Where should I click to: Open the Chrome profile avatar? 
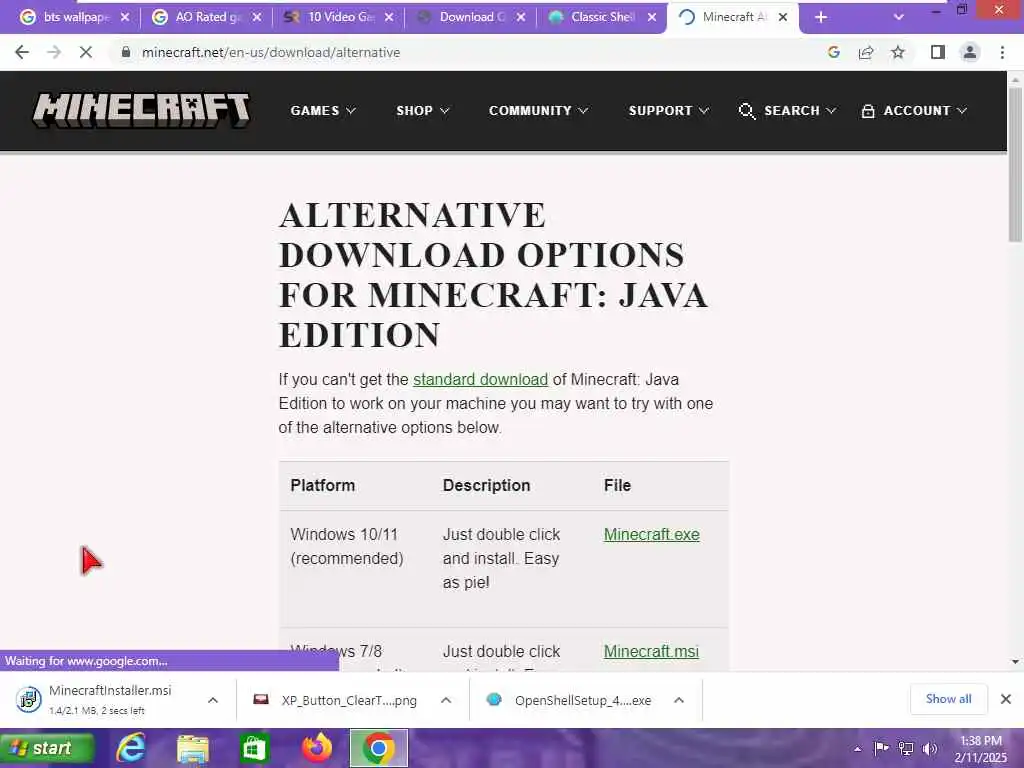tap(970, 52)
